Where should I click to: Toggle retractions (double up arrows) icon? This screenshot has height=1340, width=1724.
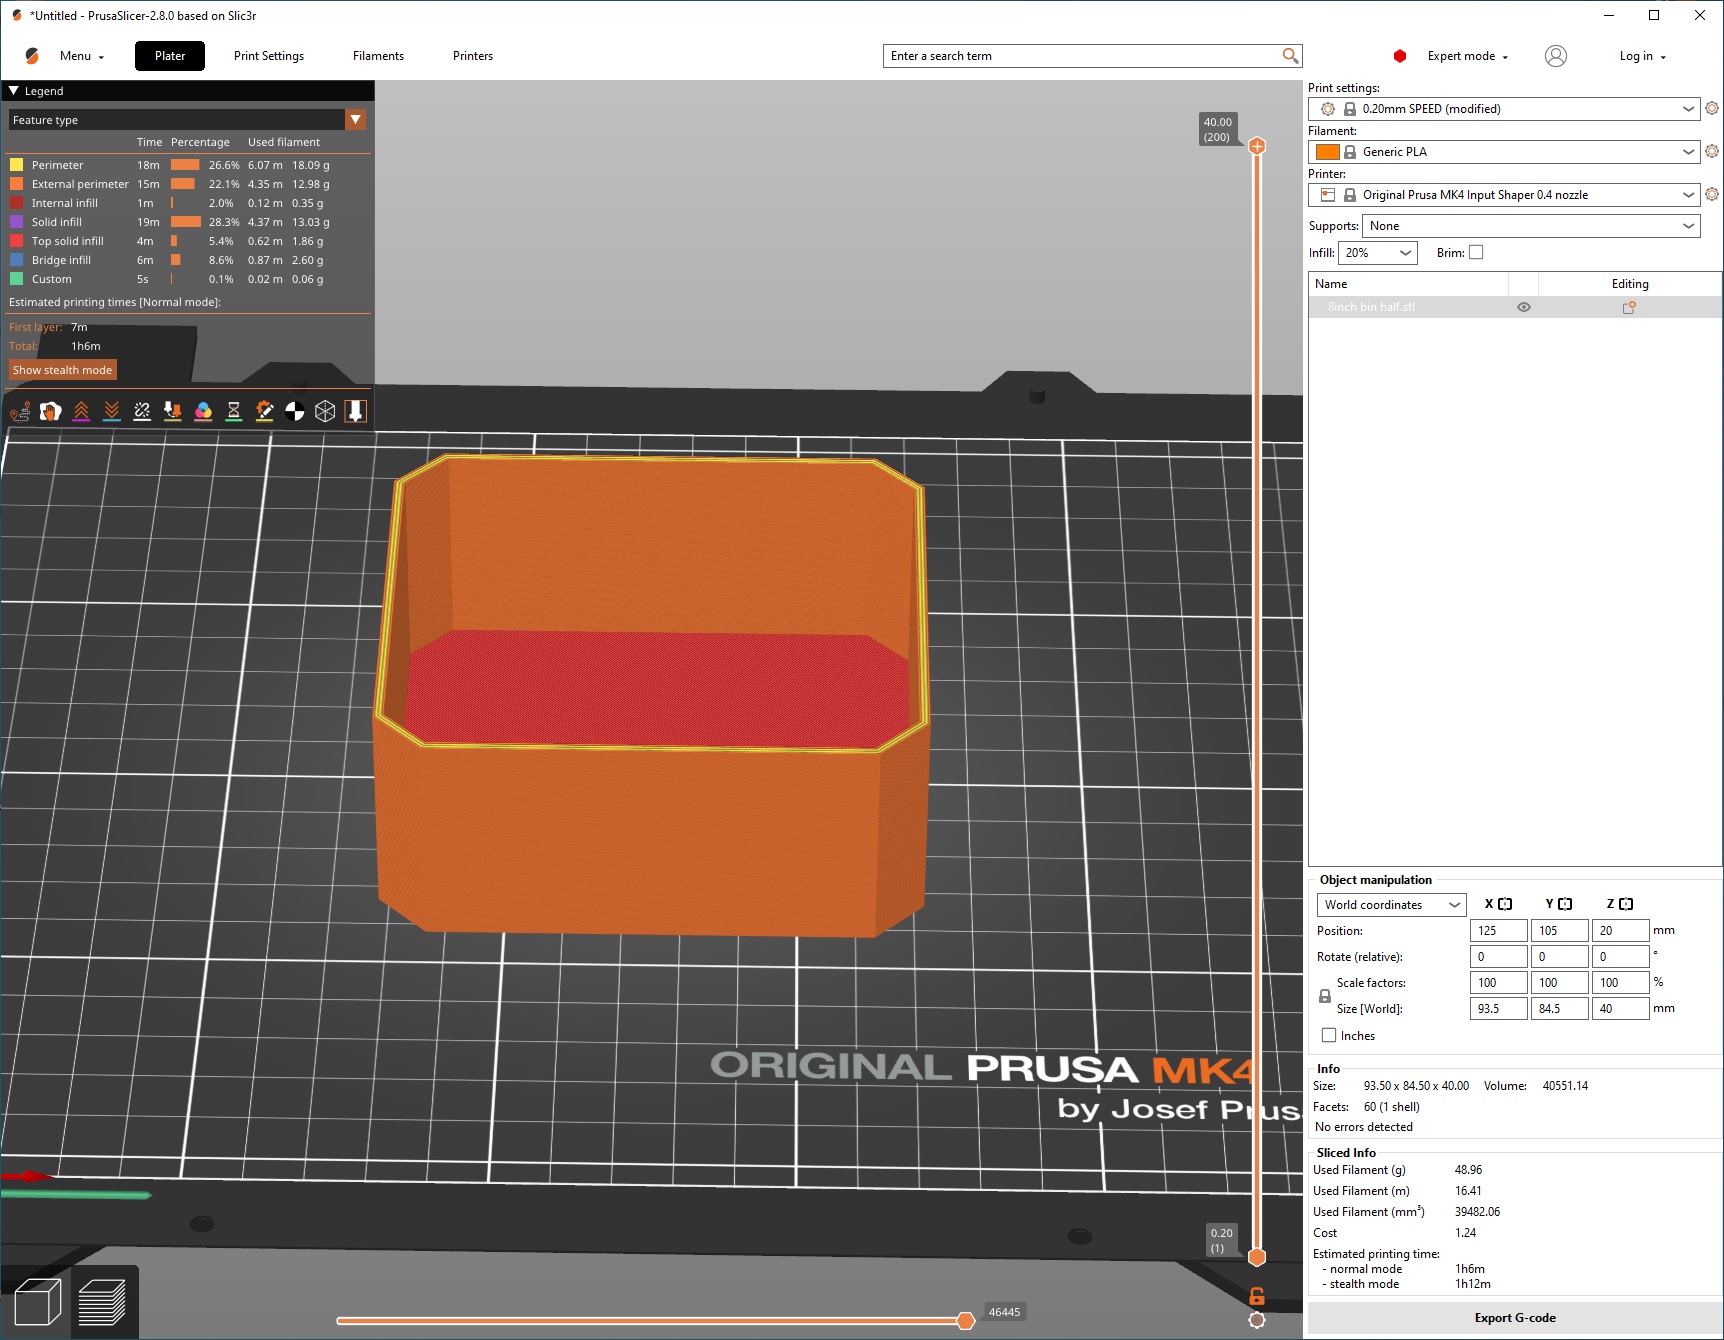(x=81, y=411)
